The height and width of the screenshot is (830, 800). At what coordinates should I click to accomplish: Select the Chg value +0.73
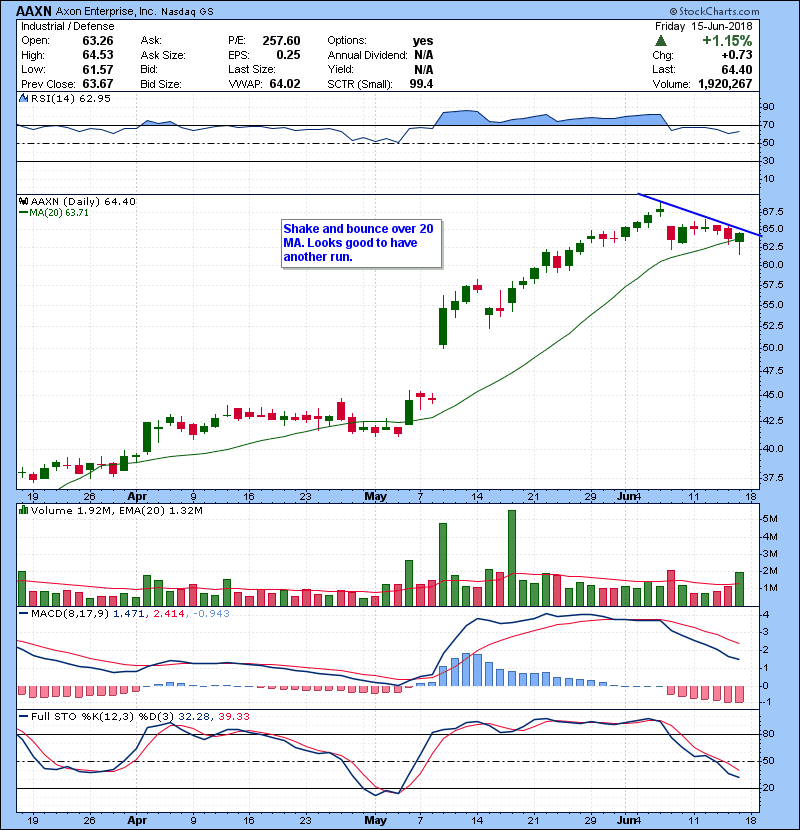pos(736,55)
